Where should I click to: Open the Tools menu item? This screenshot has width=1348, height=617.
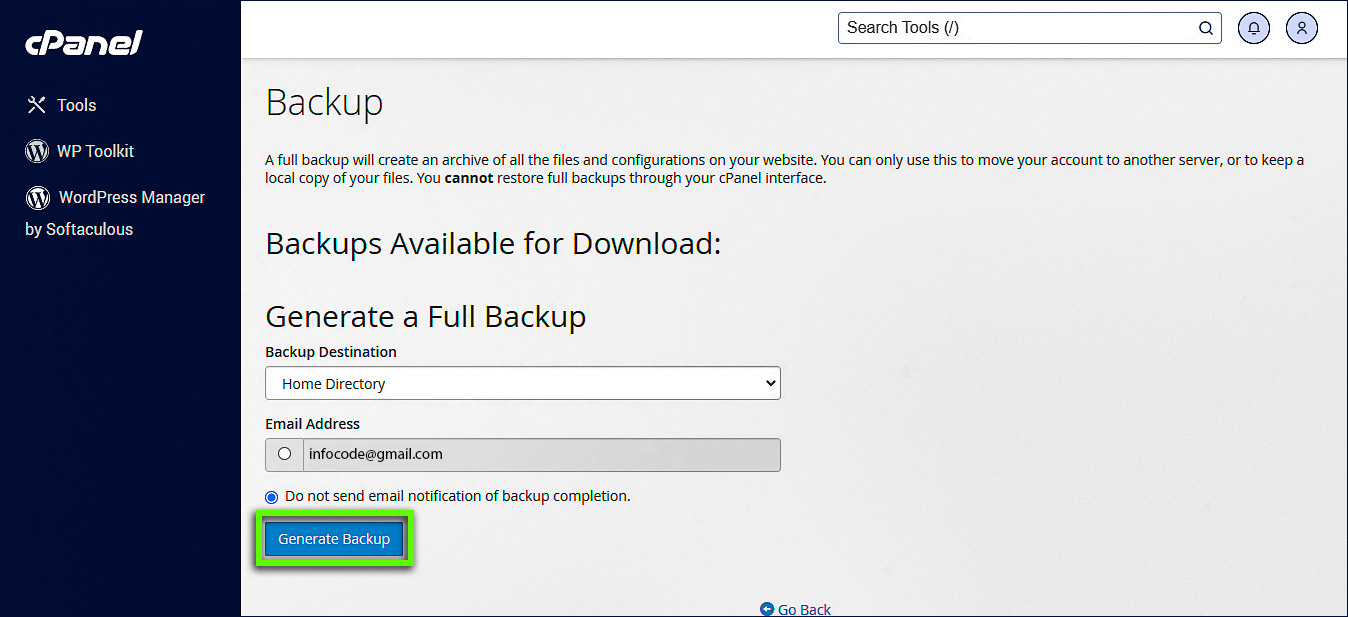[76, 105]
